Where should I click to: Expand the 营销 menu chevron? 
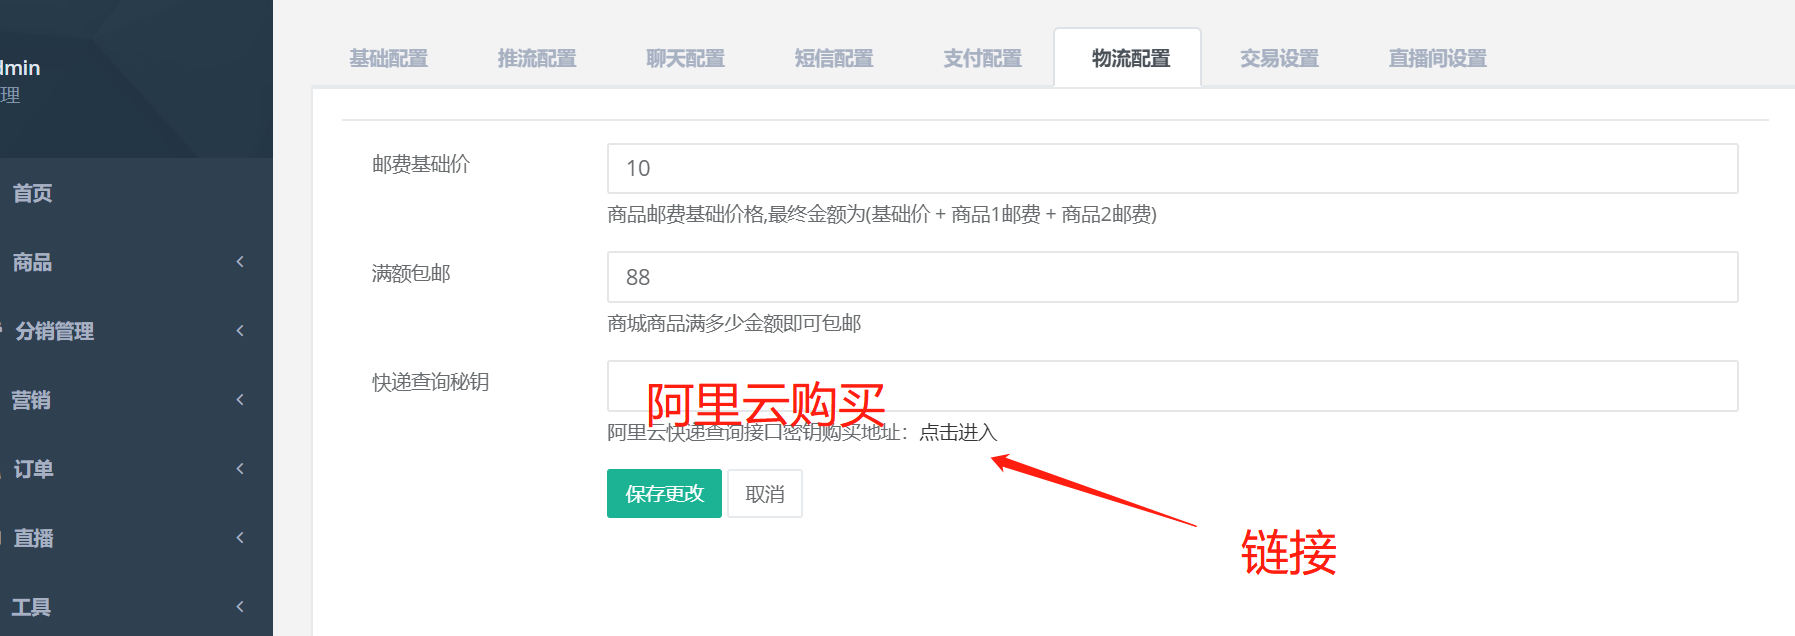click(x=240, y=400)
